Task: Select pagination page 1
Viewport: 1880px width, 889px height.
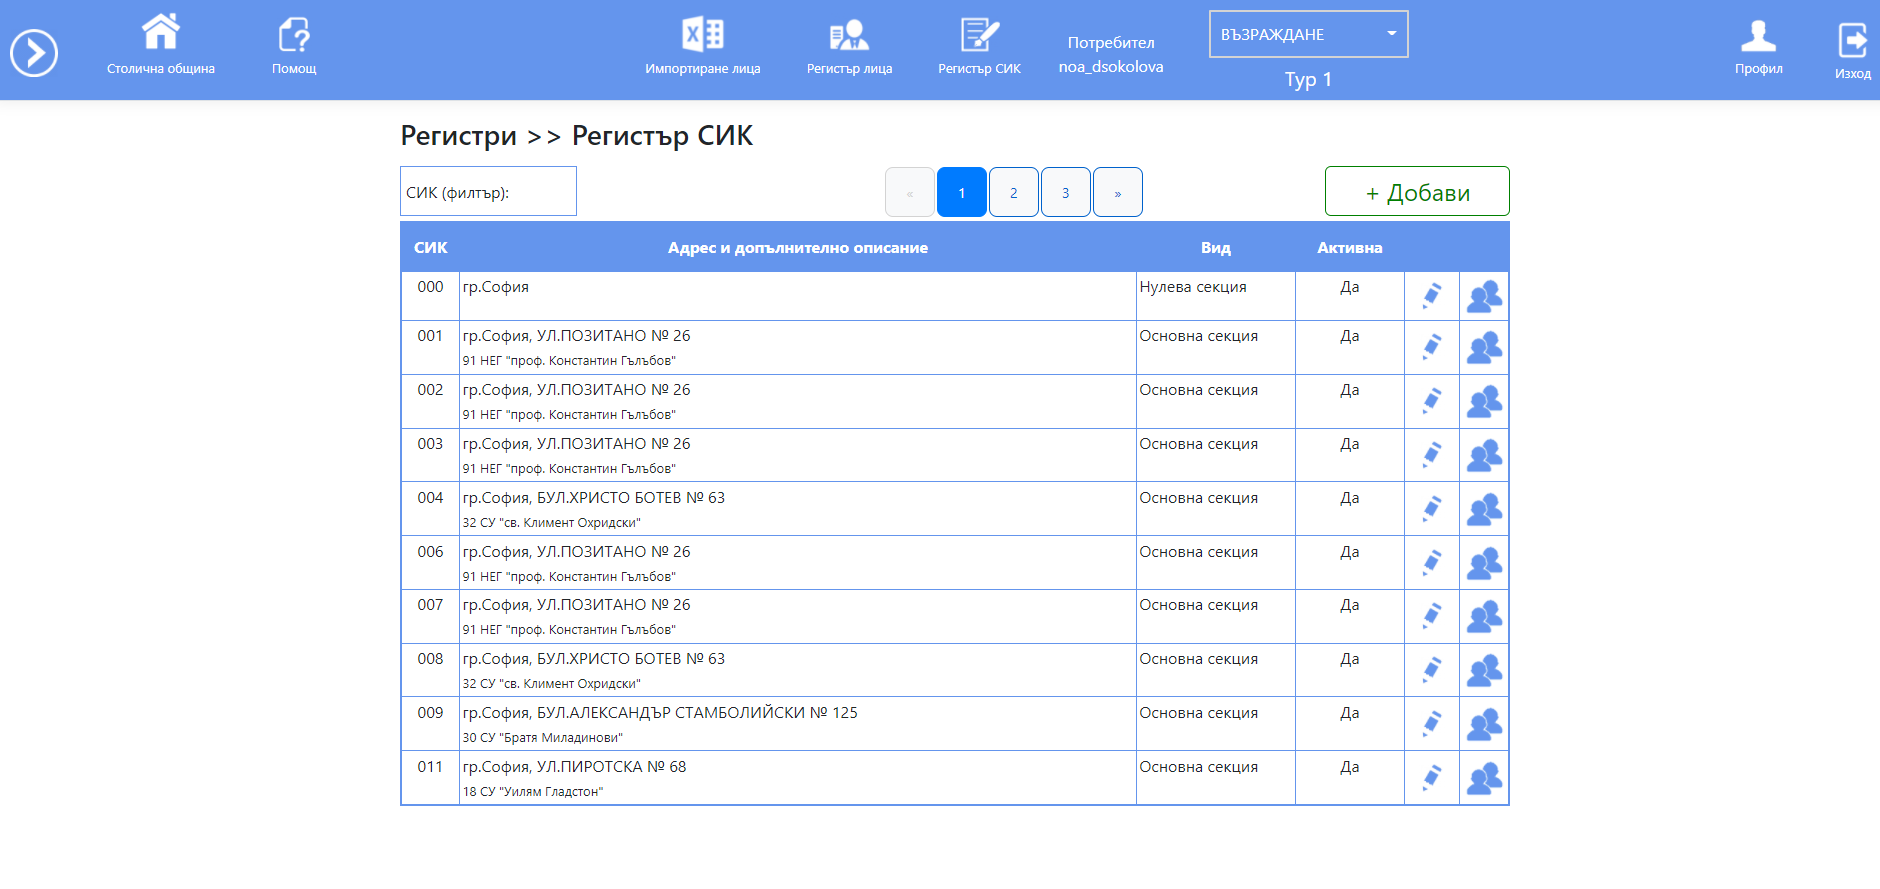Action: (x=962, y=192)
